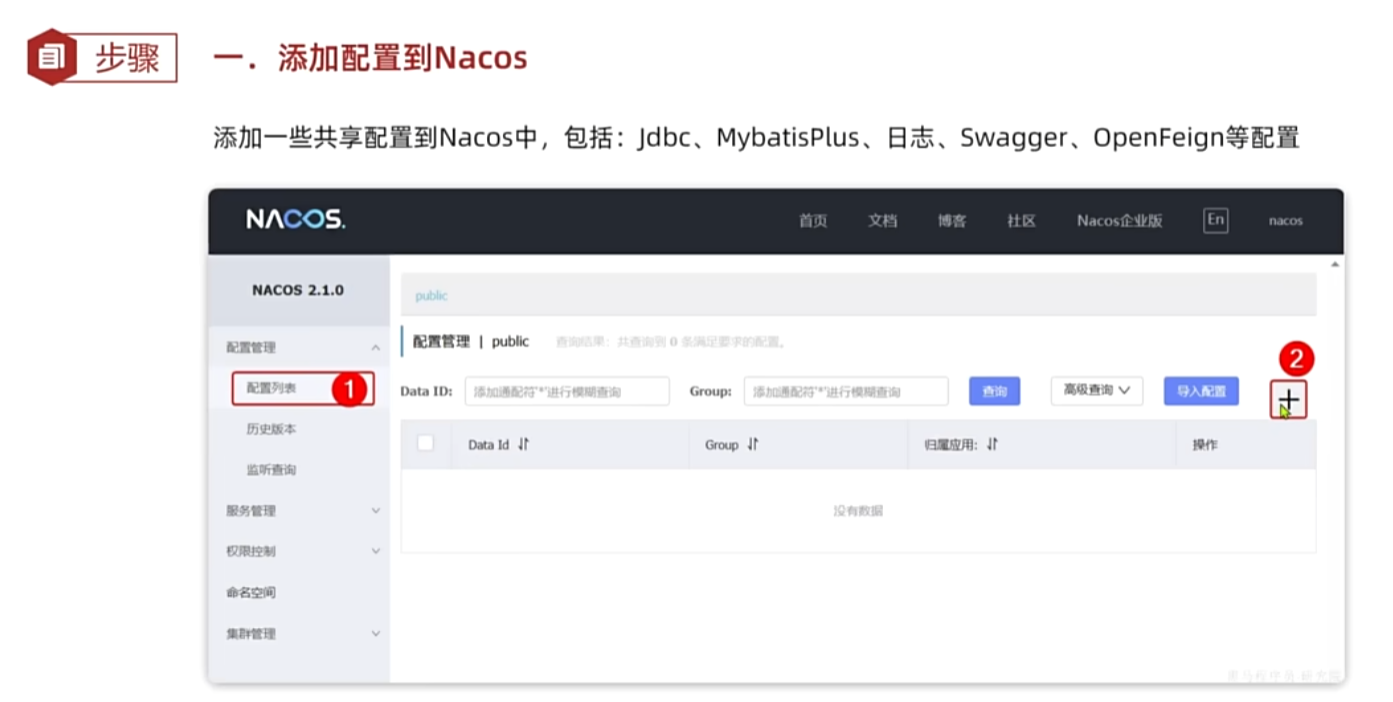Image resolution: width=1393 pixels, height=702 pixels.
Task: Click the NACOS 2.1.0 version label
Action: click(298, 290)
